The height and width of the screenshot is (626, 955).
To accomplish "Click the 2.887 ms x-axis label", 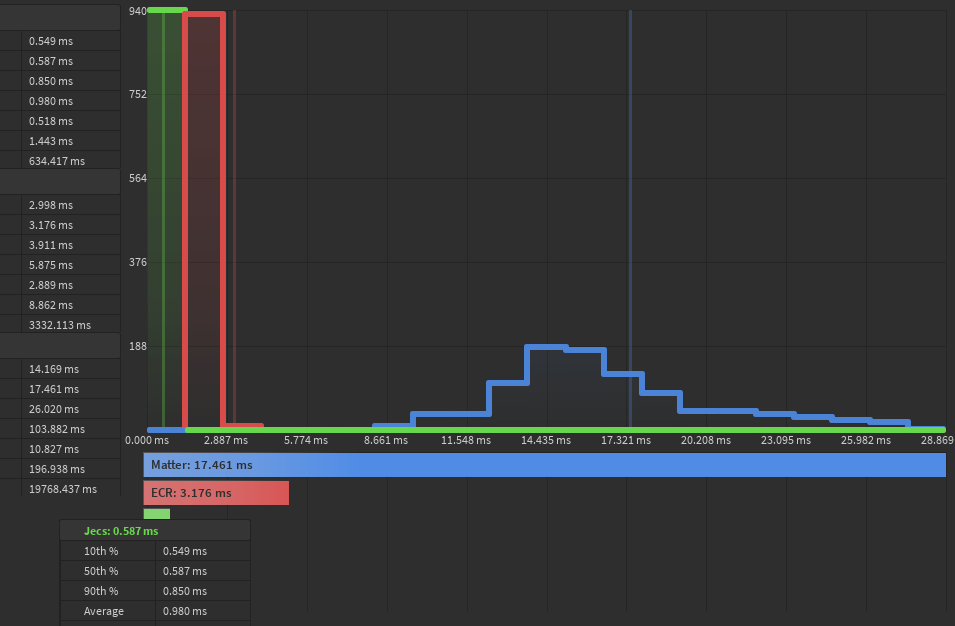I will [x=225, y=440].
